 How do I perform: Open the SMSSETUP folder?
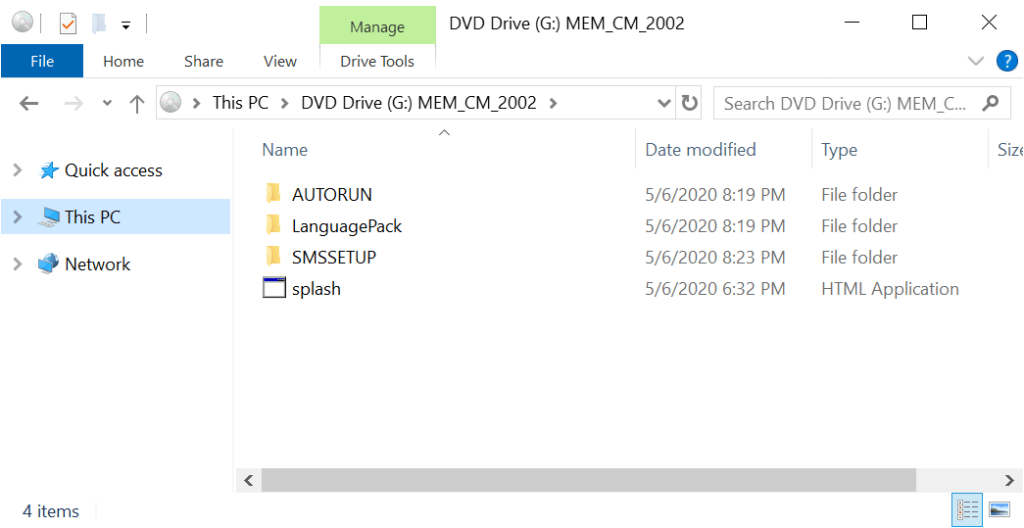coord(333,257)
